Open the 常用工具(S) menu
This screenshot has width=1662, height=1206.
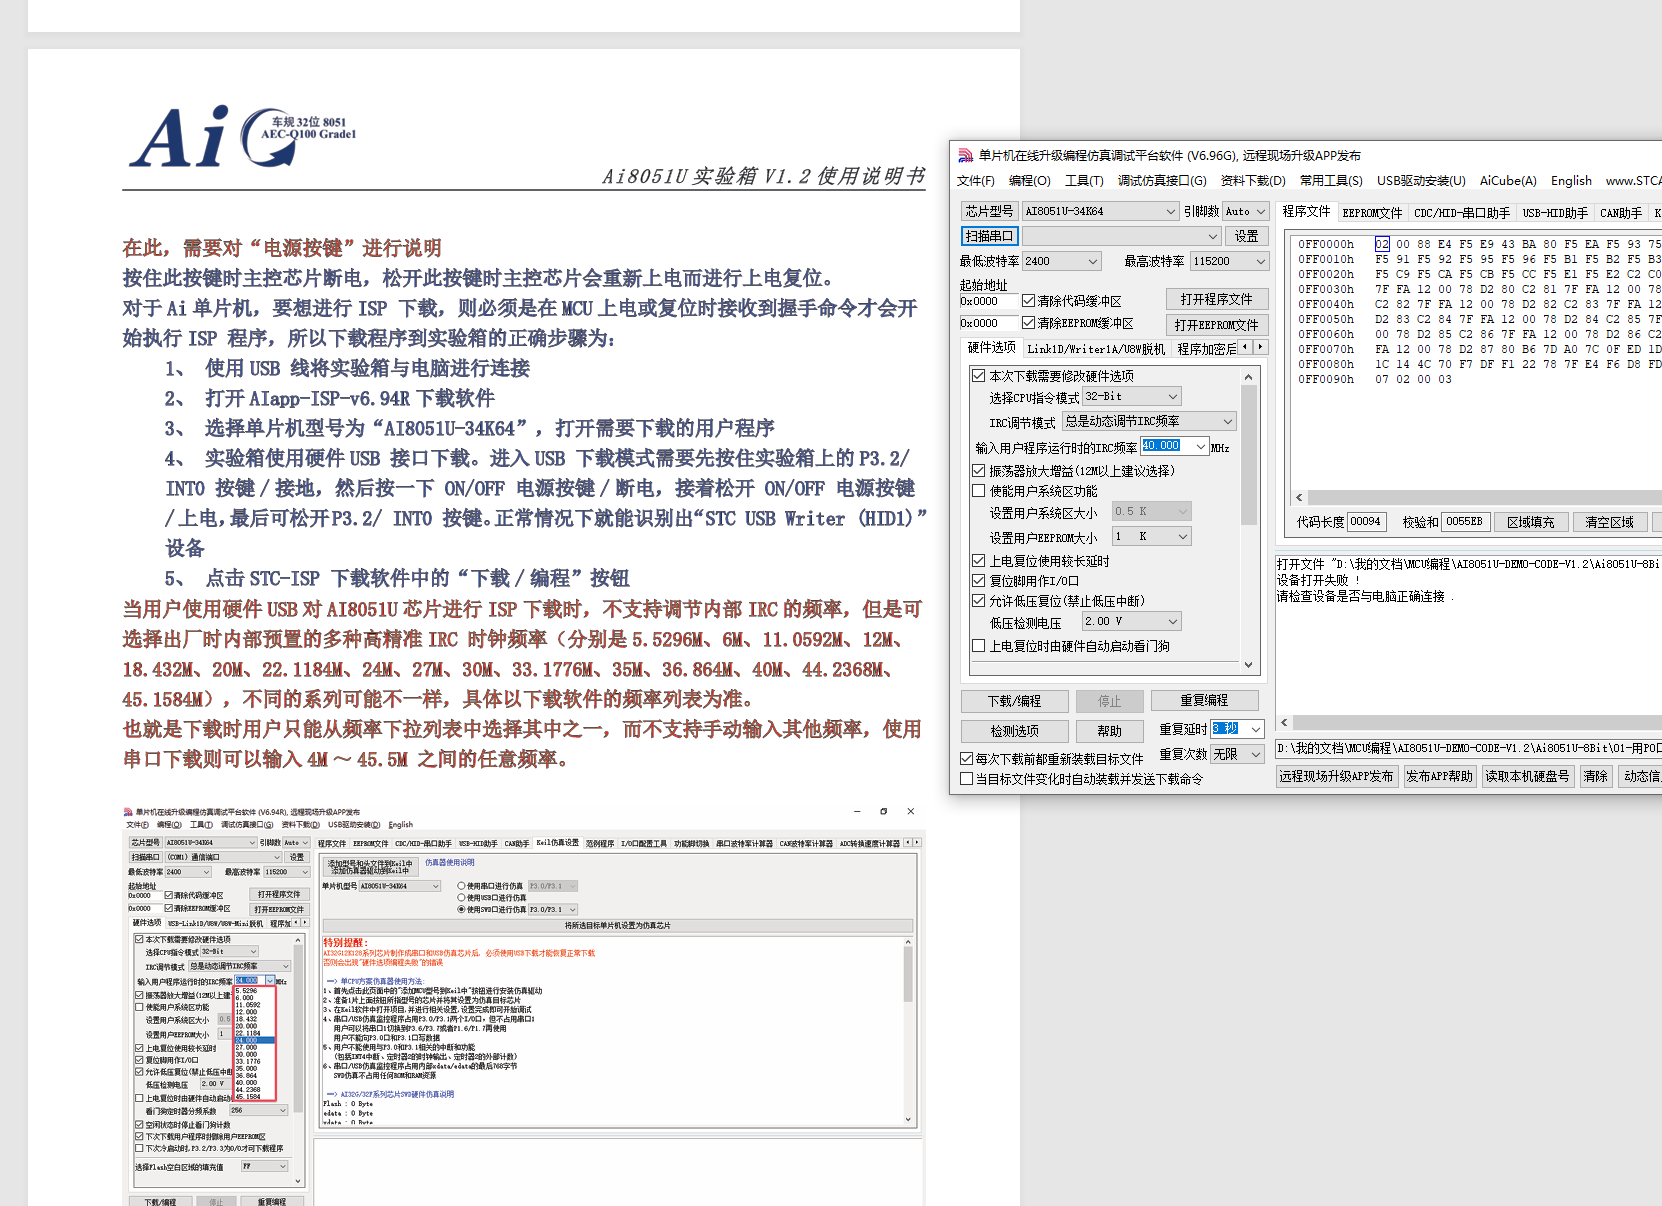tap(1331, 180)
